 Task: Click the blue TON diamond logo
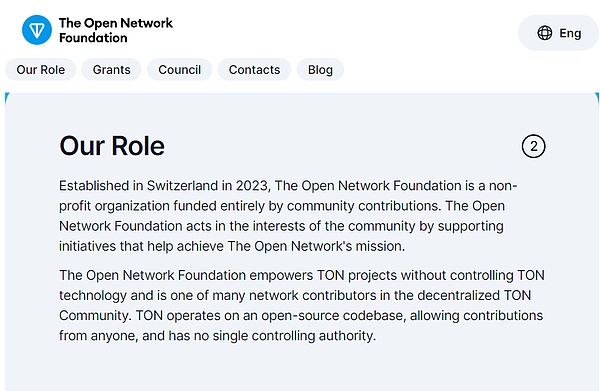[x=37, y=30]
